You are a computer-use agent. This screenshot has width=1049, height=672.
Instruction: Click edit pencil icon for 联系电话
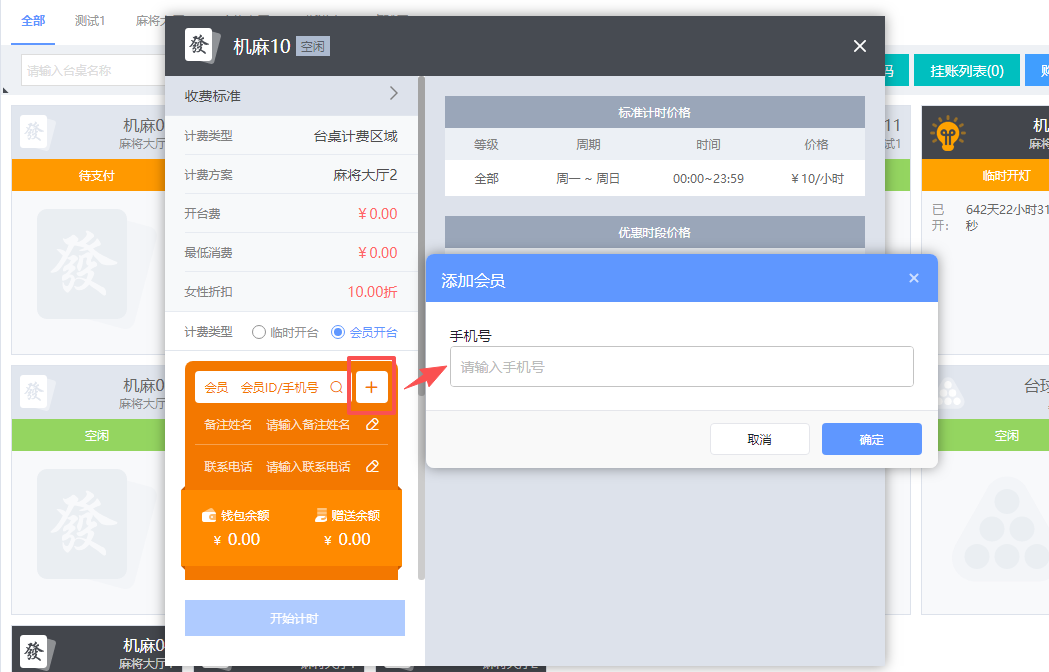[x=373, y=467]
